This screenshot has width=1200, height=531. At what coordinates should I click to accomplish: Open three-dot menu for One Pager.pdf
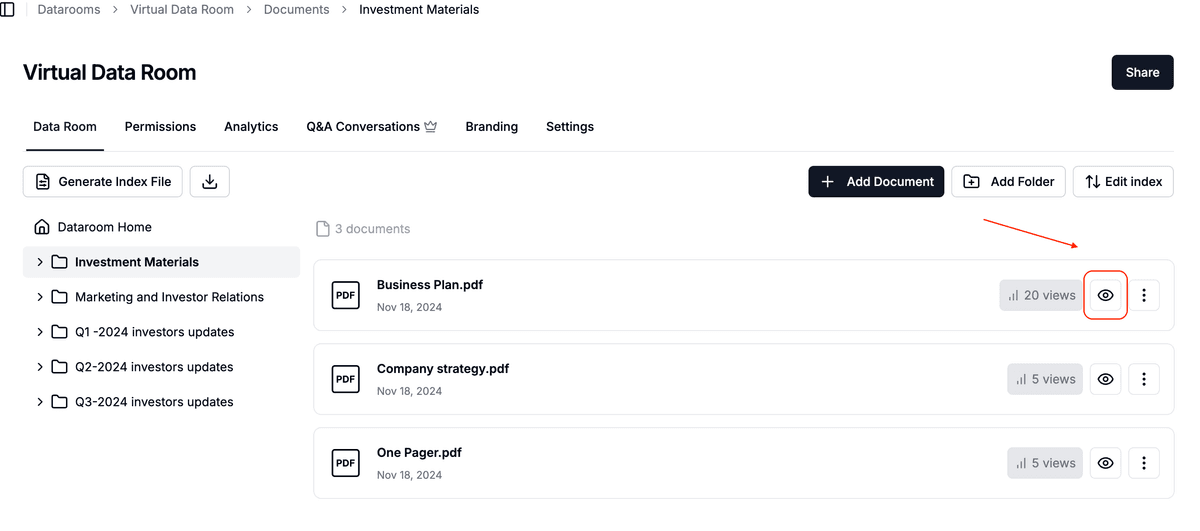1144,463
